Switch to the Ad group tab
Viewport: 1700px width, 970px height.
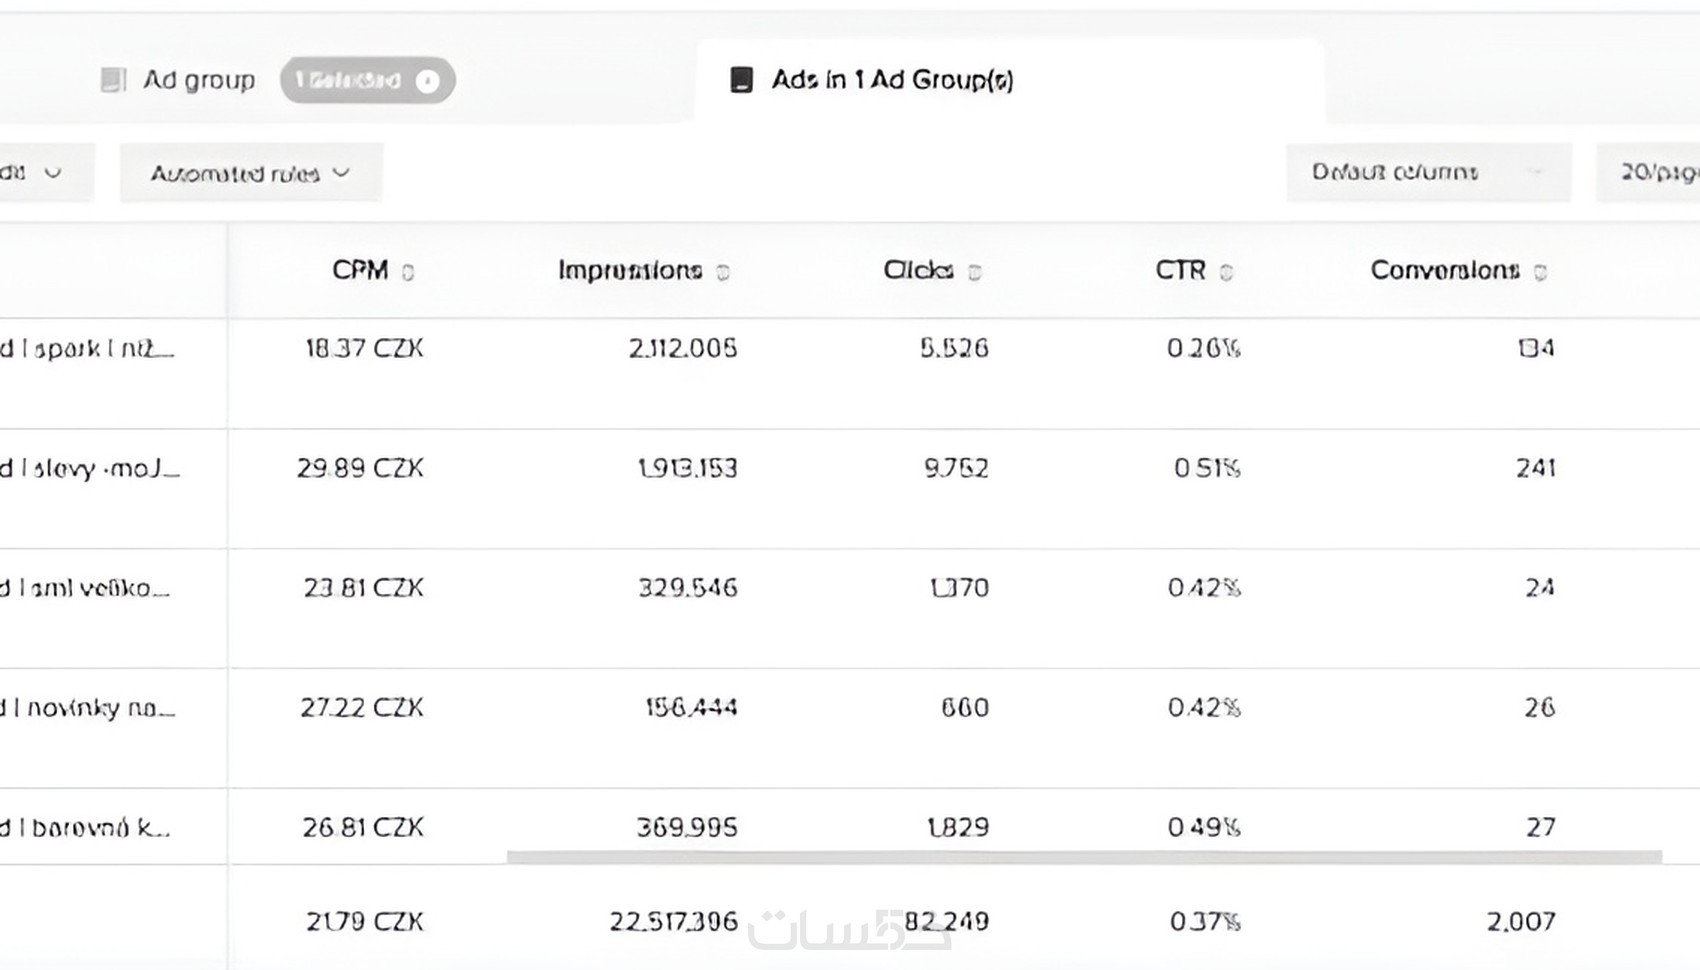(x=198, y=80)
